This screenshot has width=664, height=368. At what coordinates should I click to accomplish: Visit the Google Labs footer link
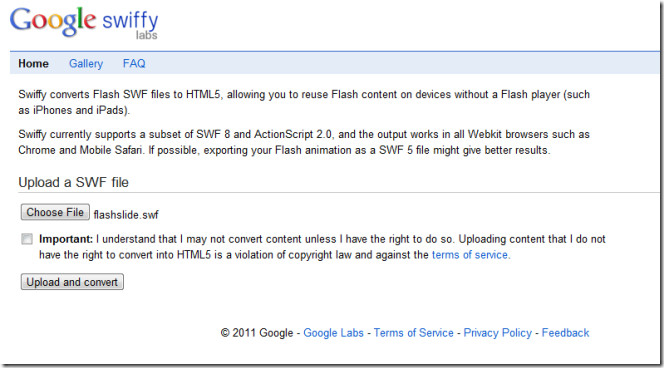333,333
